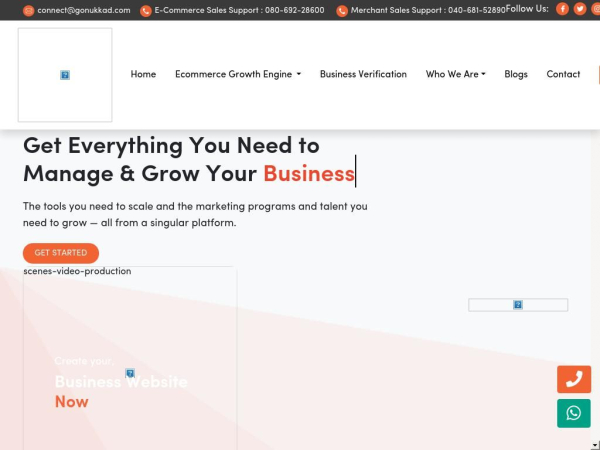Expand the Who We Are dropdown

coord(456,74)
